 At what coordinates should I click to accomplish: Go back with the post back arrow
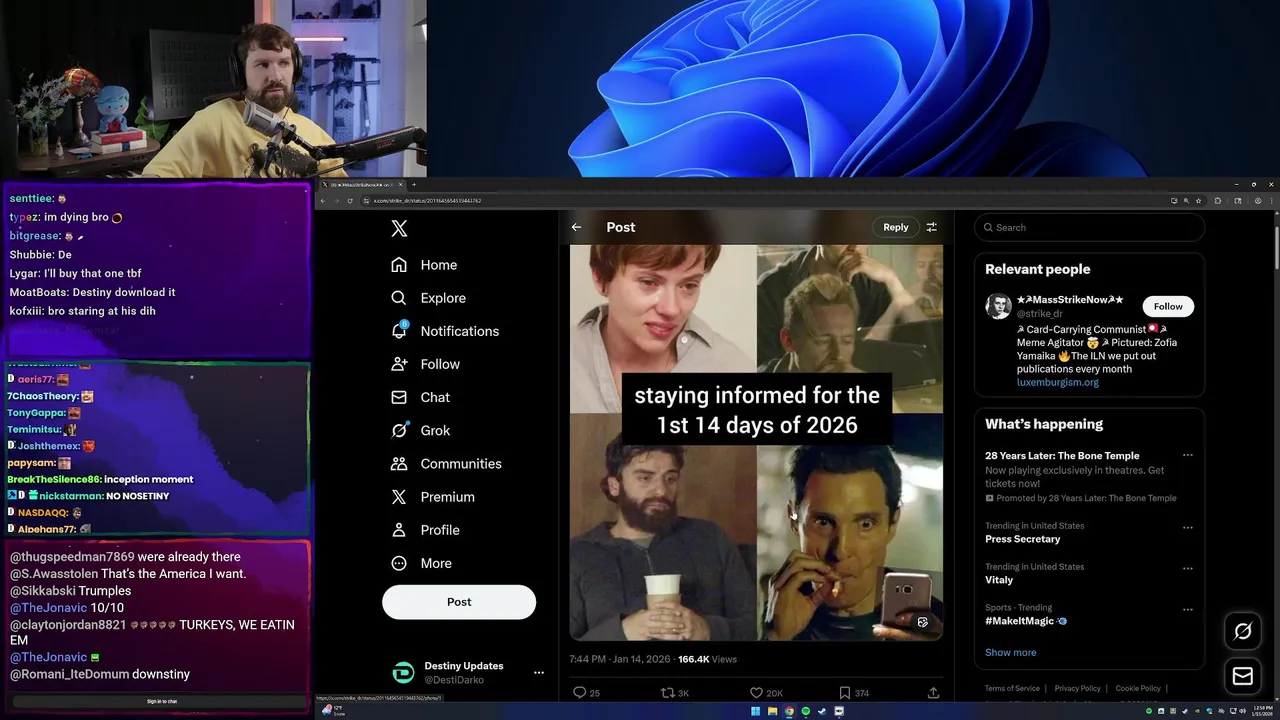point(576,227)
